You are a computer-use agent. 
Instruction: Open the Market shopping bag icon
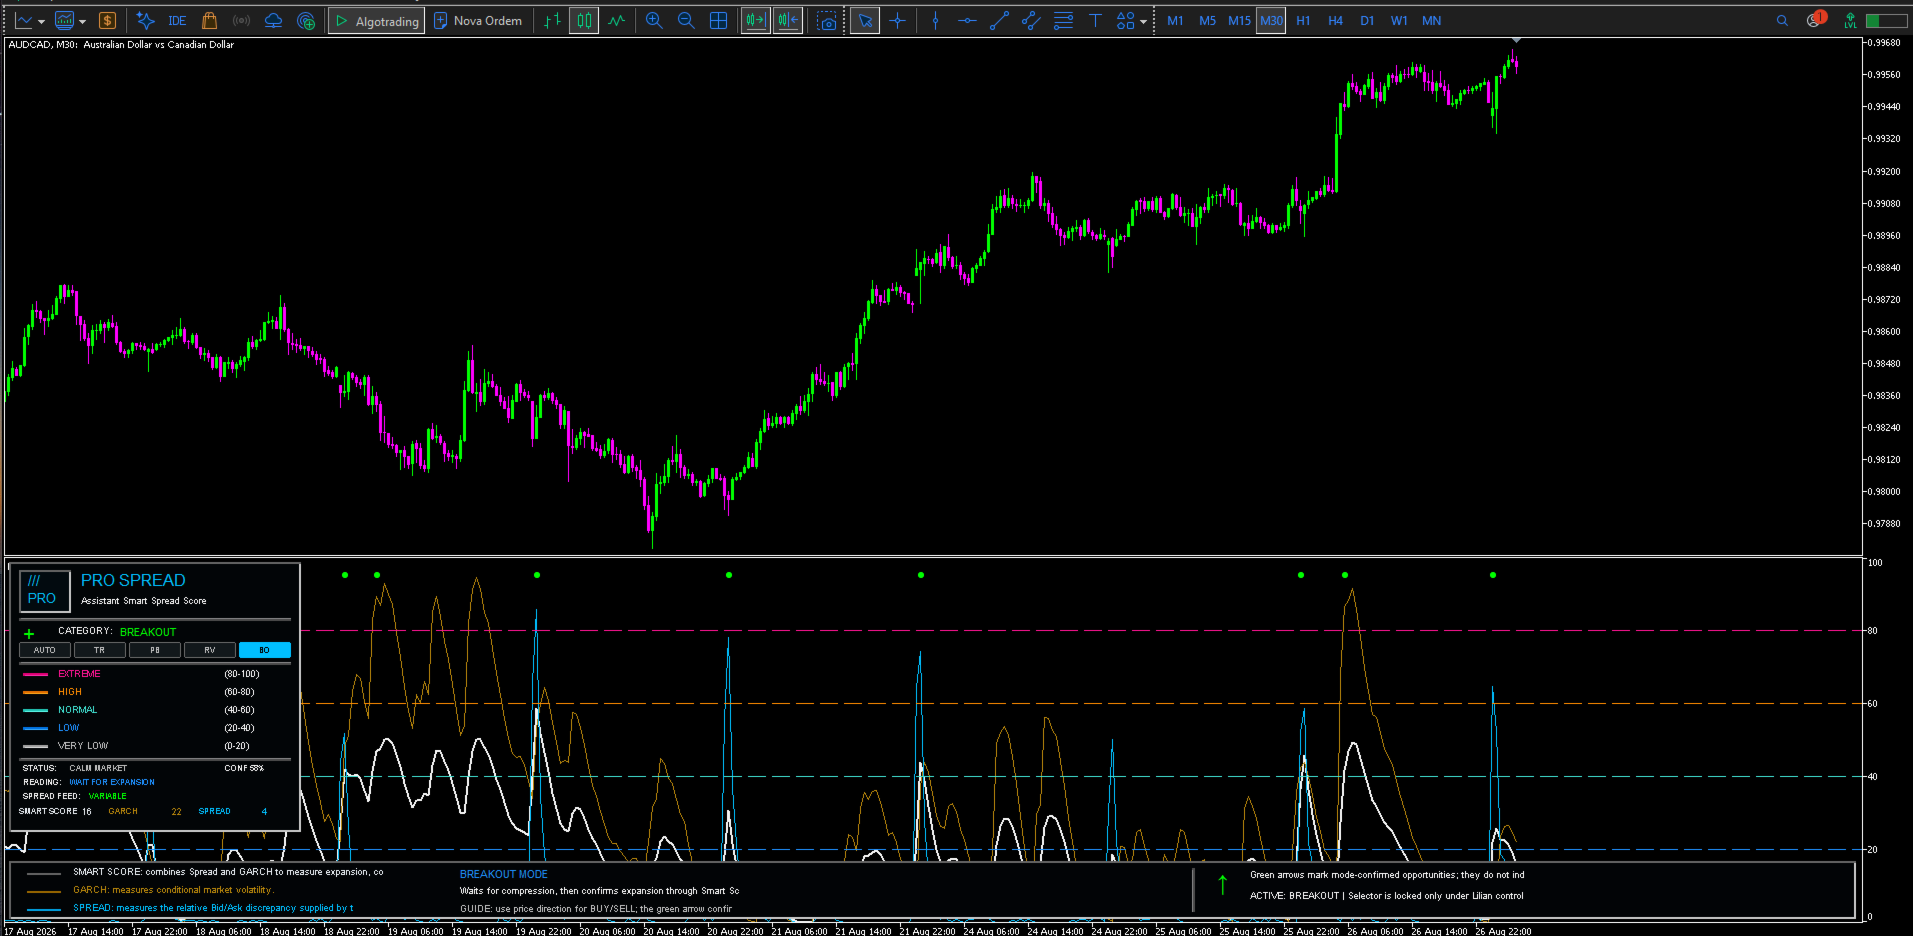(x=209, y=21)
